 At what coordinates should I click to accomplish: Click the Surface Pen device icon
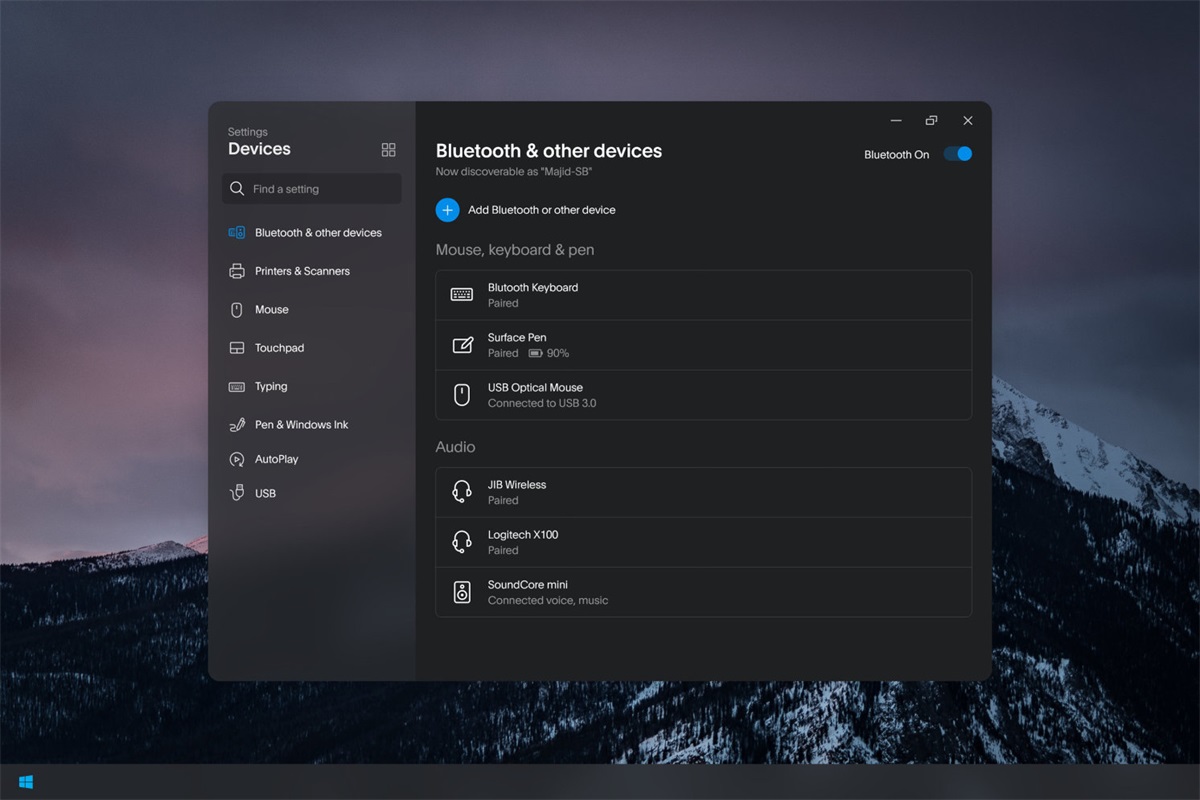pyautogui.click(x=462, y=345)
